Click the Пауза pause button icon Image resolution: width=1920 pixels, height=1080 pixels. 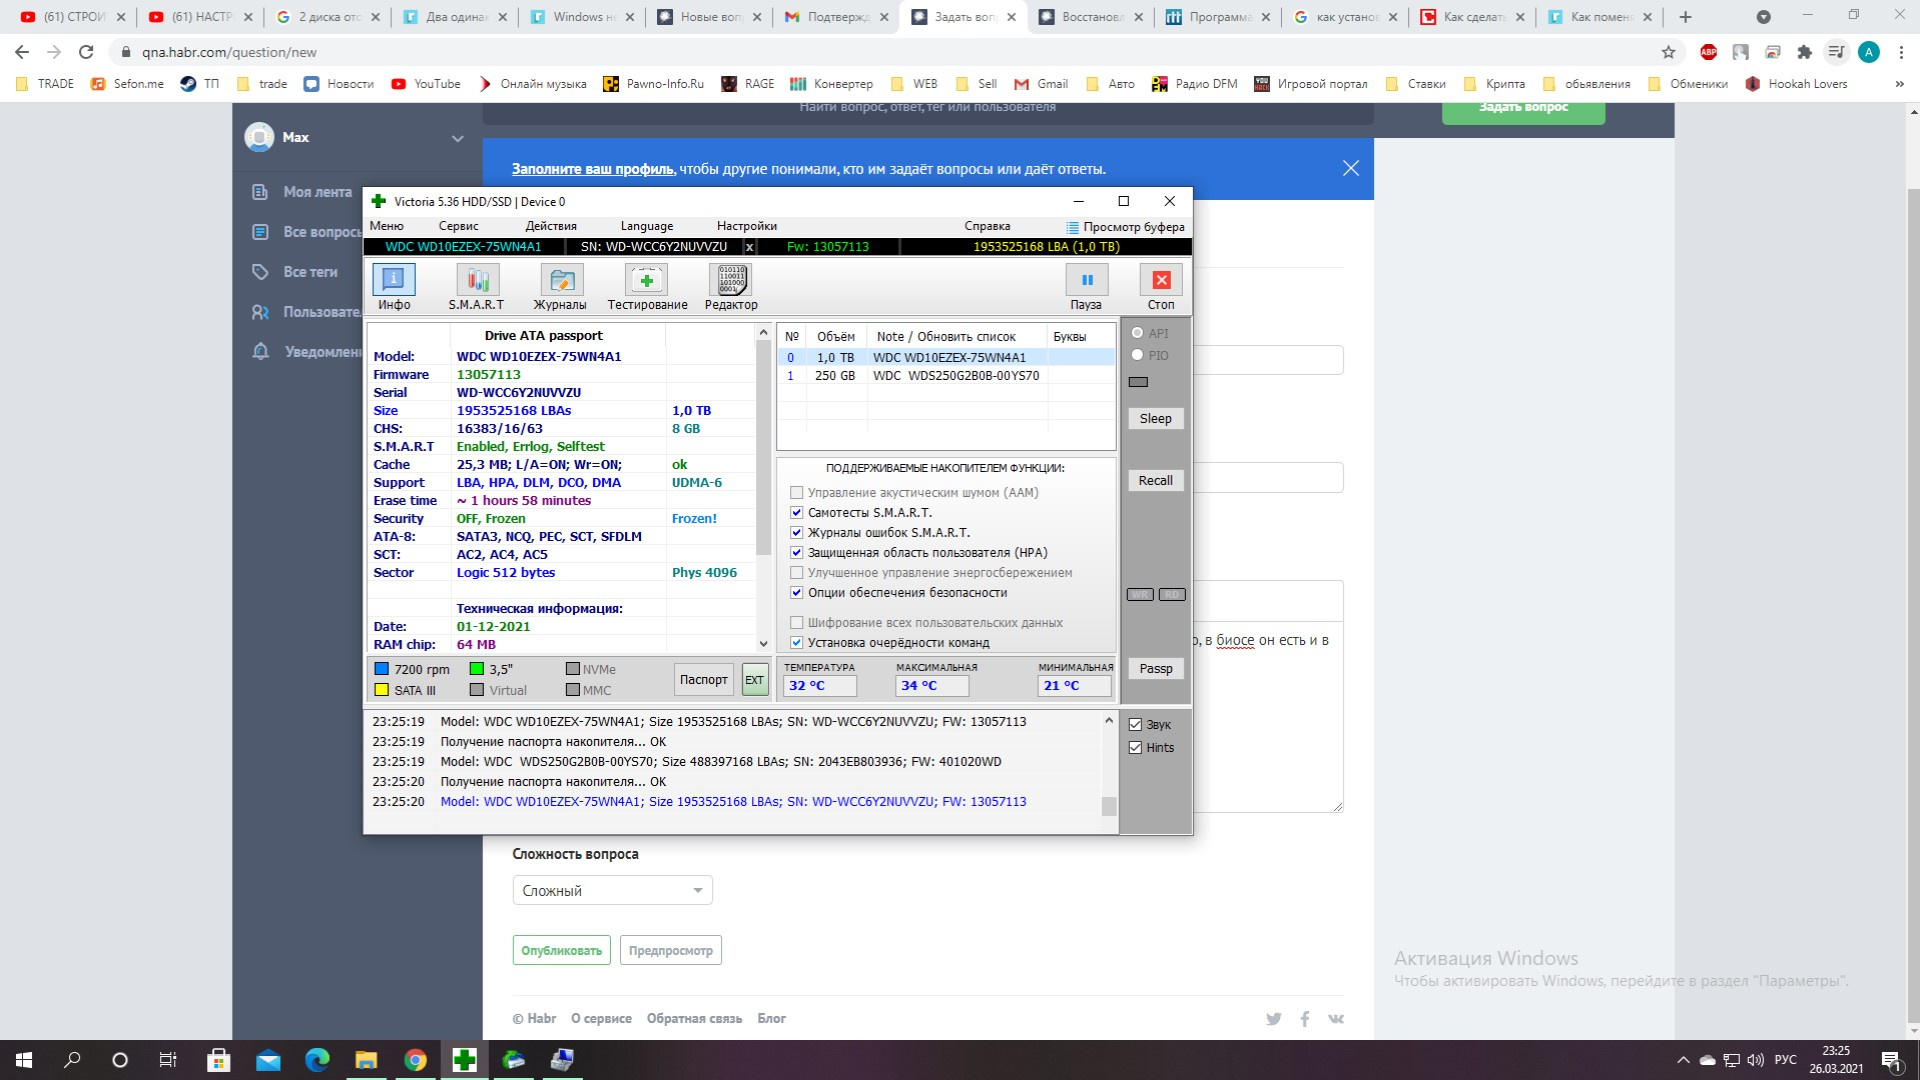1086,281
